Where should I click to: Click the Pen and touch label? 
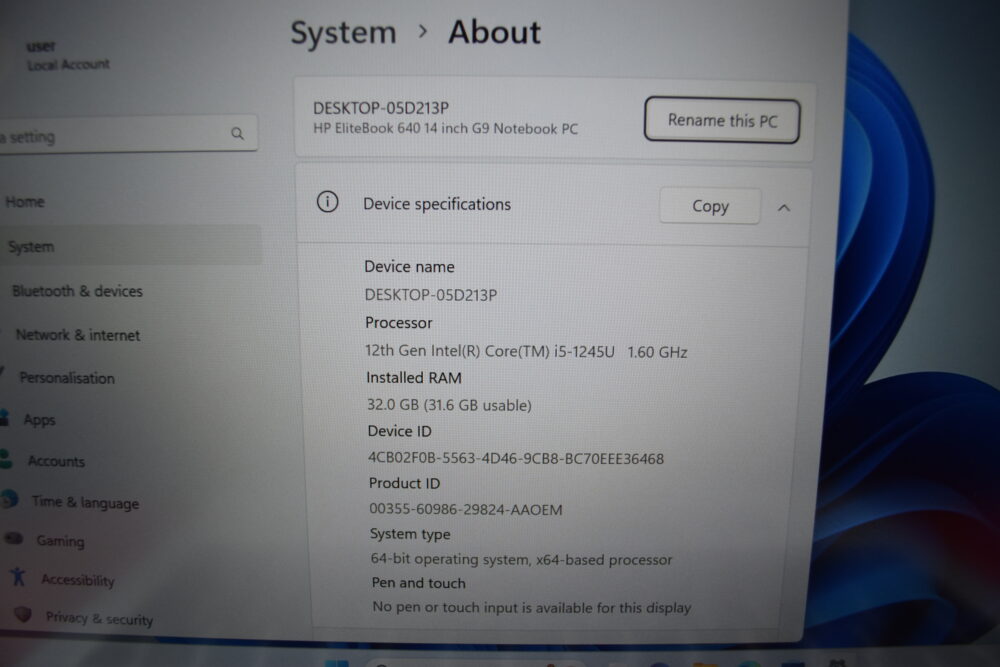pos(418,583)
